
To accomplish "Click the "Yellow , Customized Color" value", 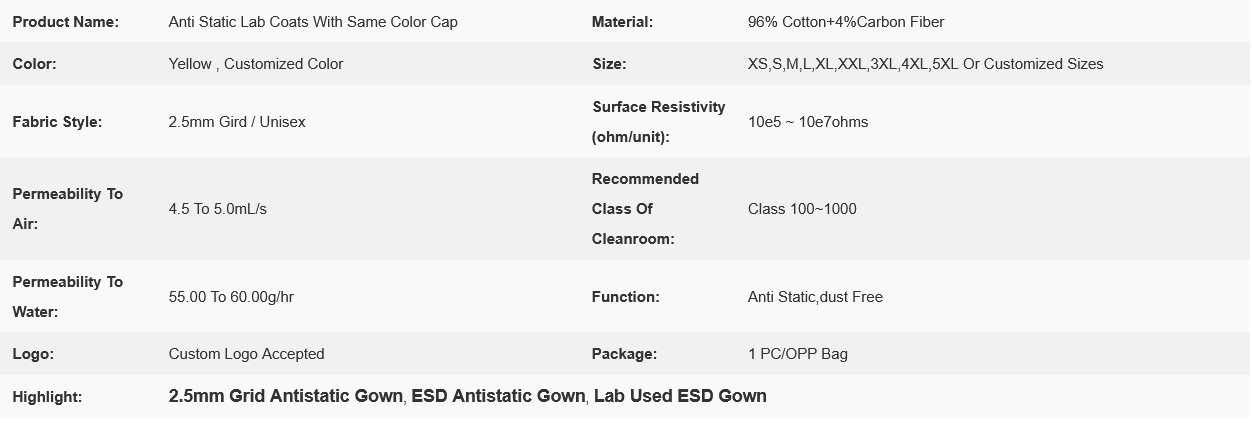I will click(256, 64).
